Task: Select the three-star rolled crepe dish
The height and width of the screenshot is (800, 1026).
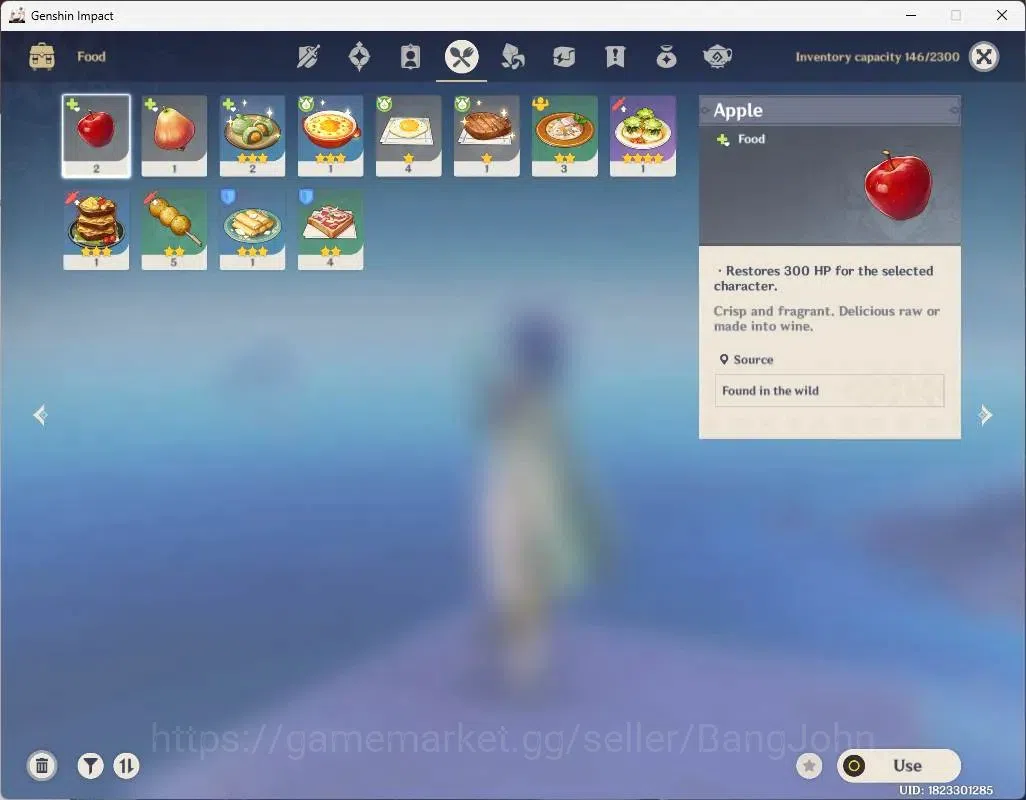Action: click(x=252, y=230)
